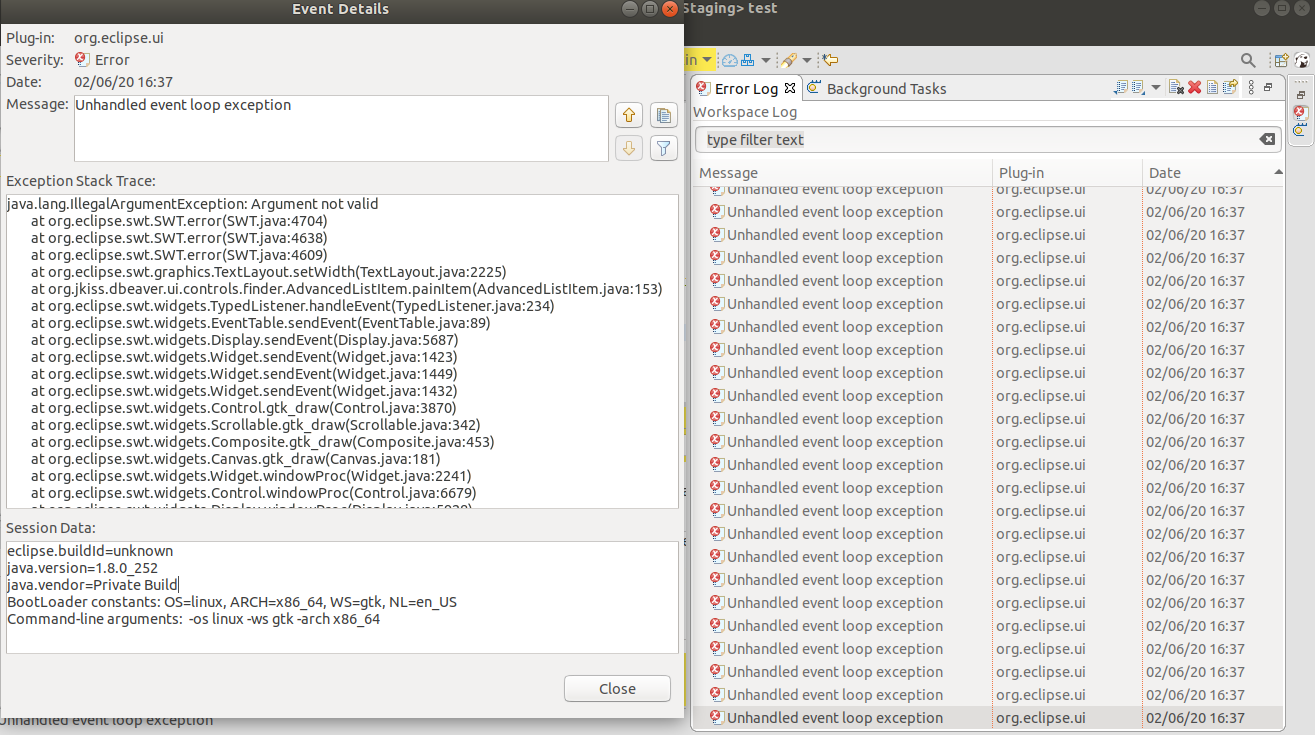Open the dashboard gauge toolbar icon
This screenshot has height=735, width=1315.
tap(729, 61)
